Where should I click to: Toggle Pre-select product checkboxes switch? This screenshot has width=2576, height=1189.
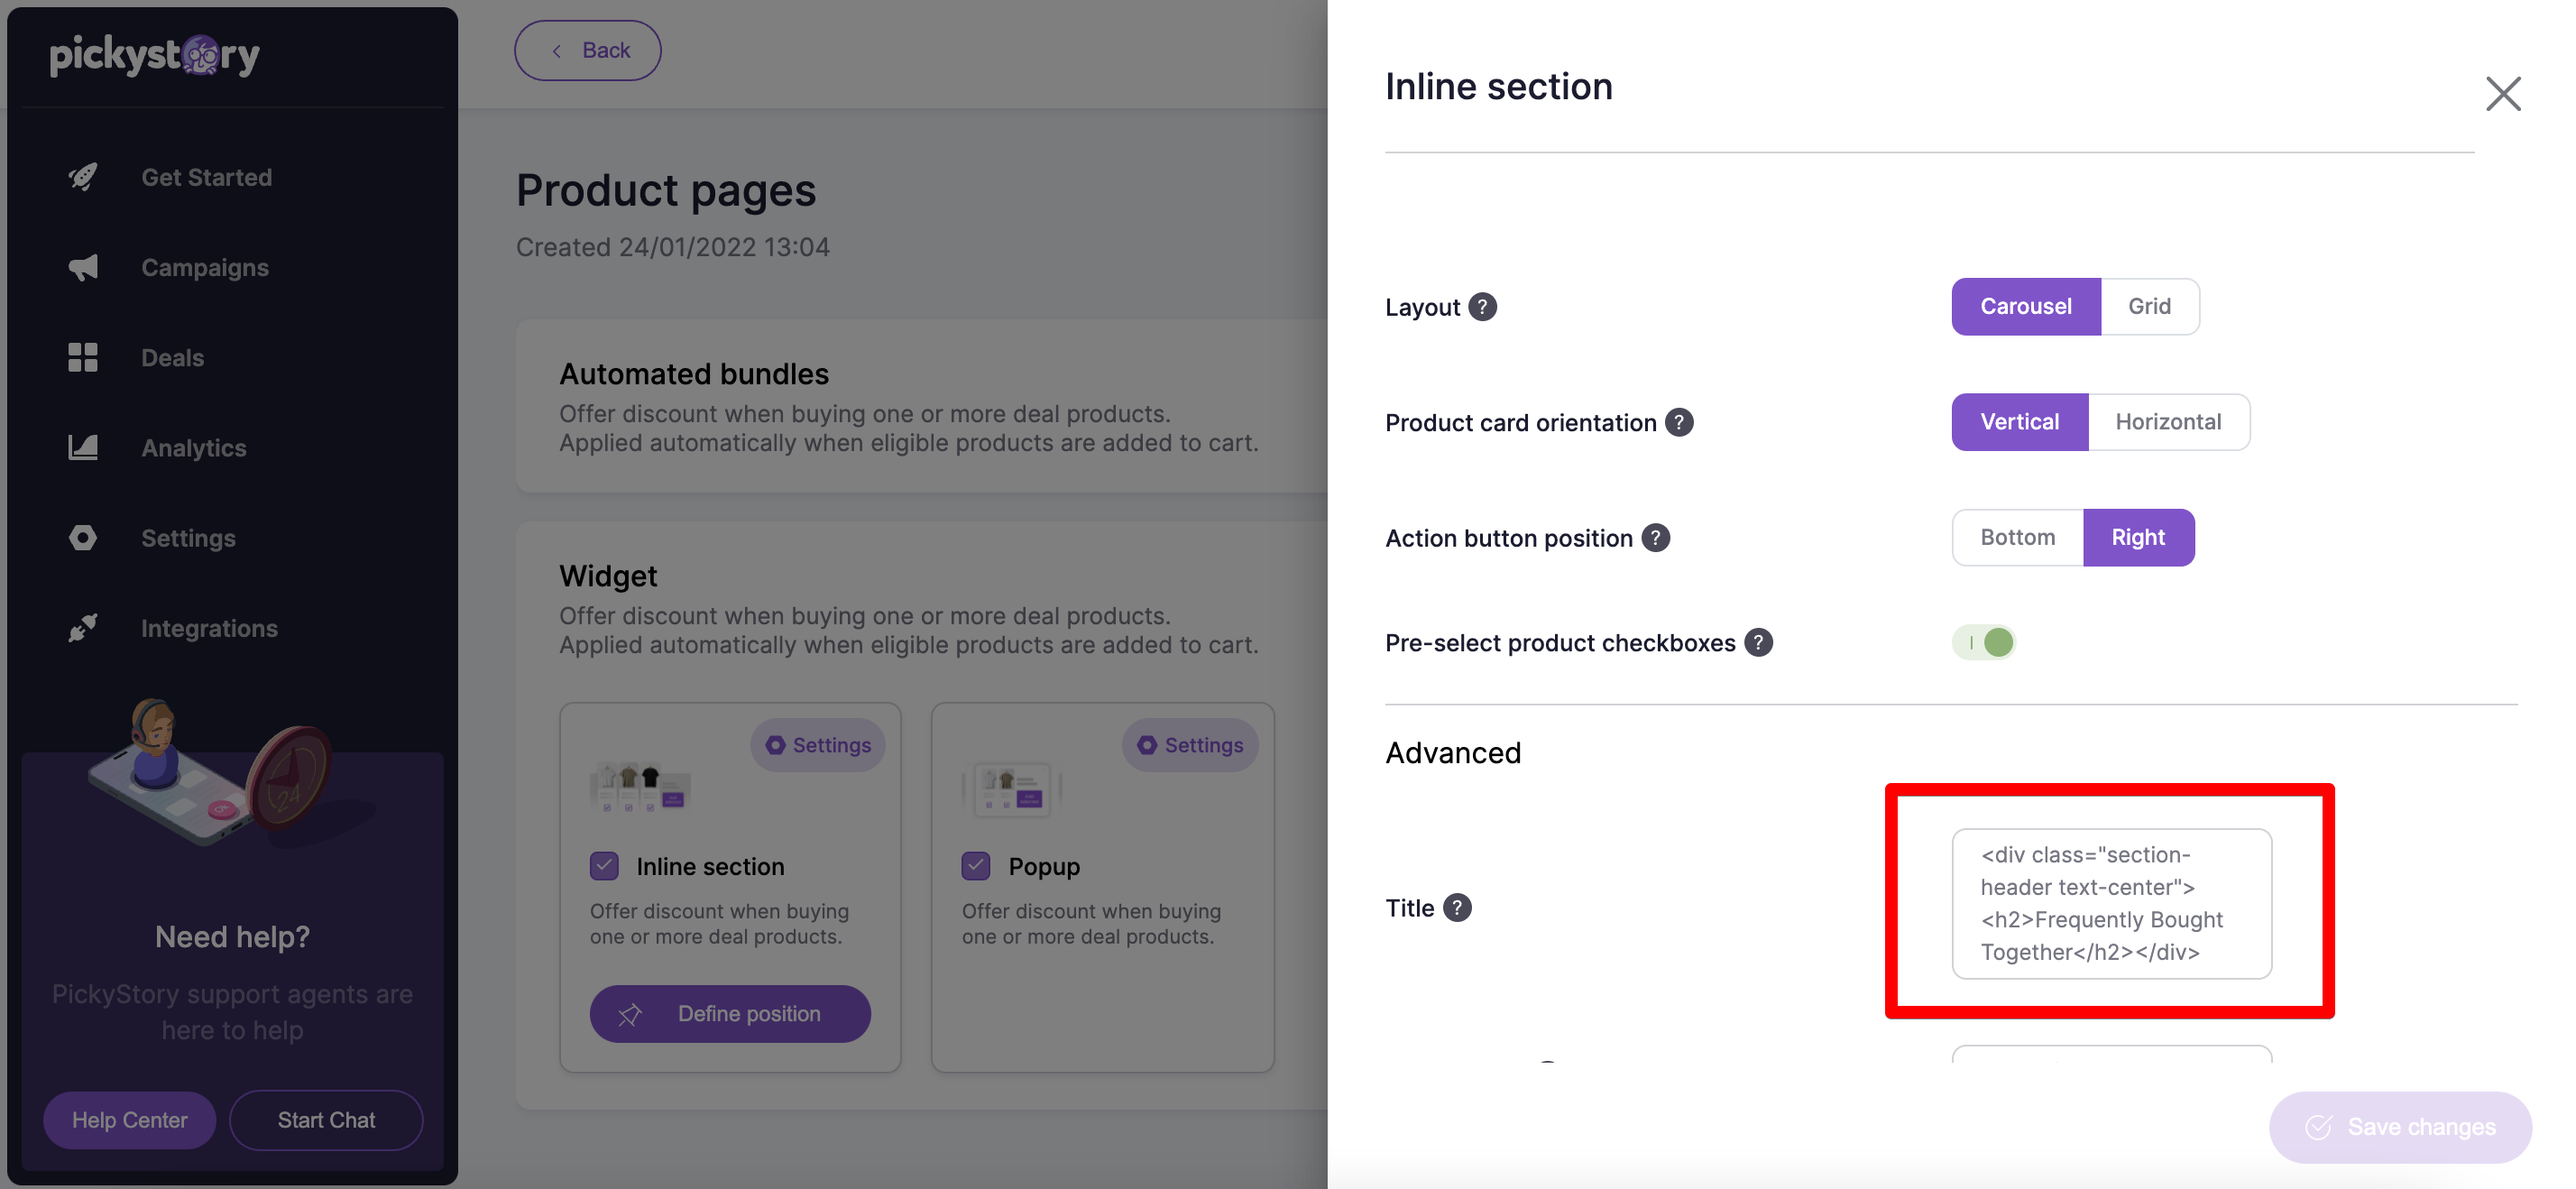tap(1984, 642)
